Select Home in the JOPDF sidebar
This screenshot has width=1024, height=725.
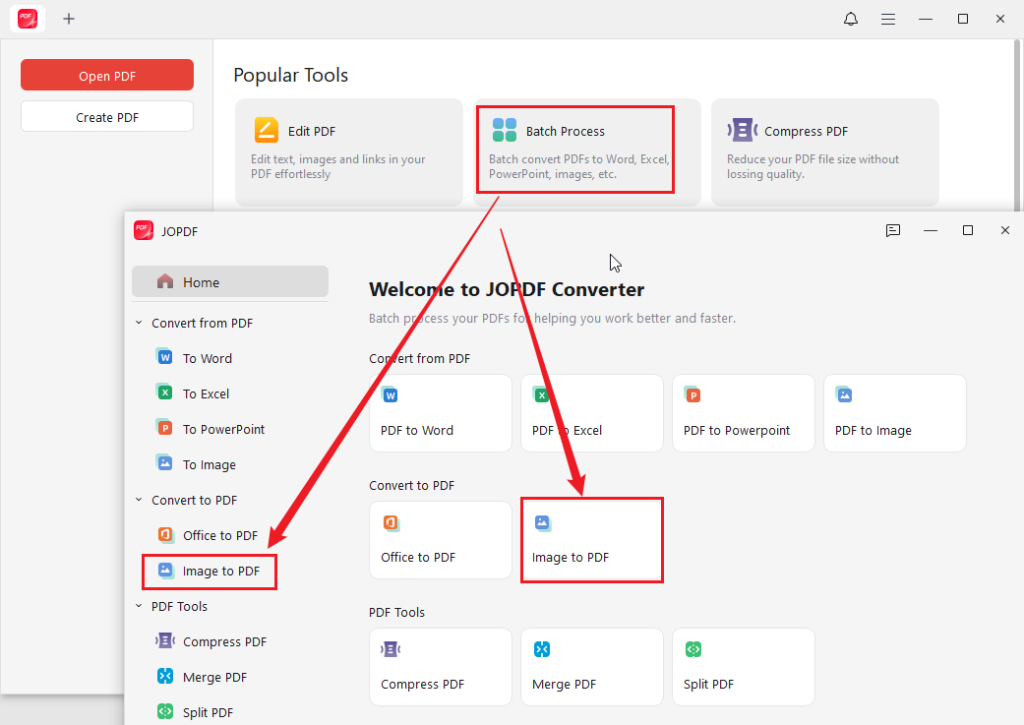pyautogui.click(x=230, y=282)
